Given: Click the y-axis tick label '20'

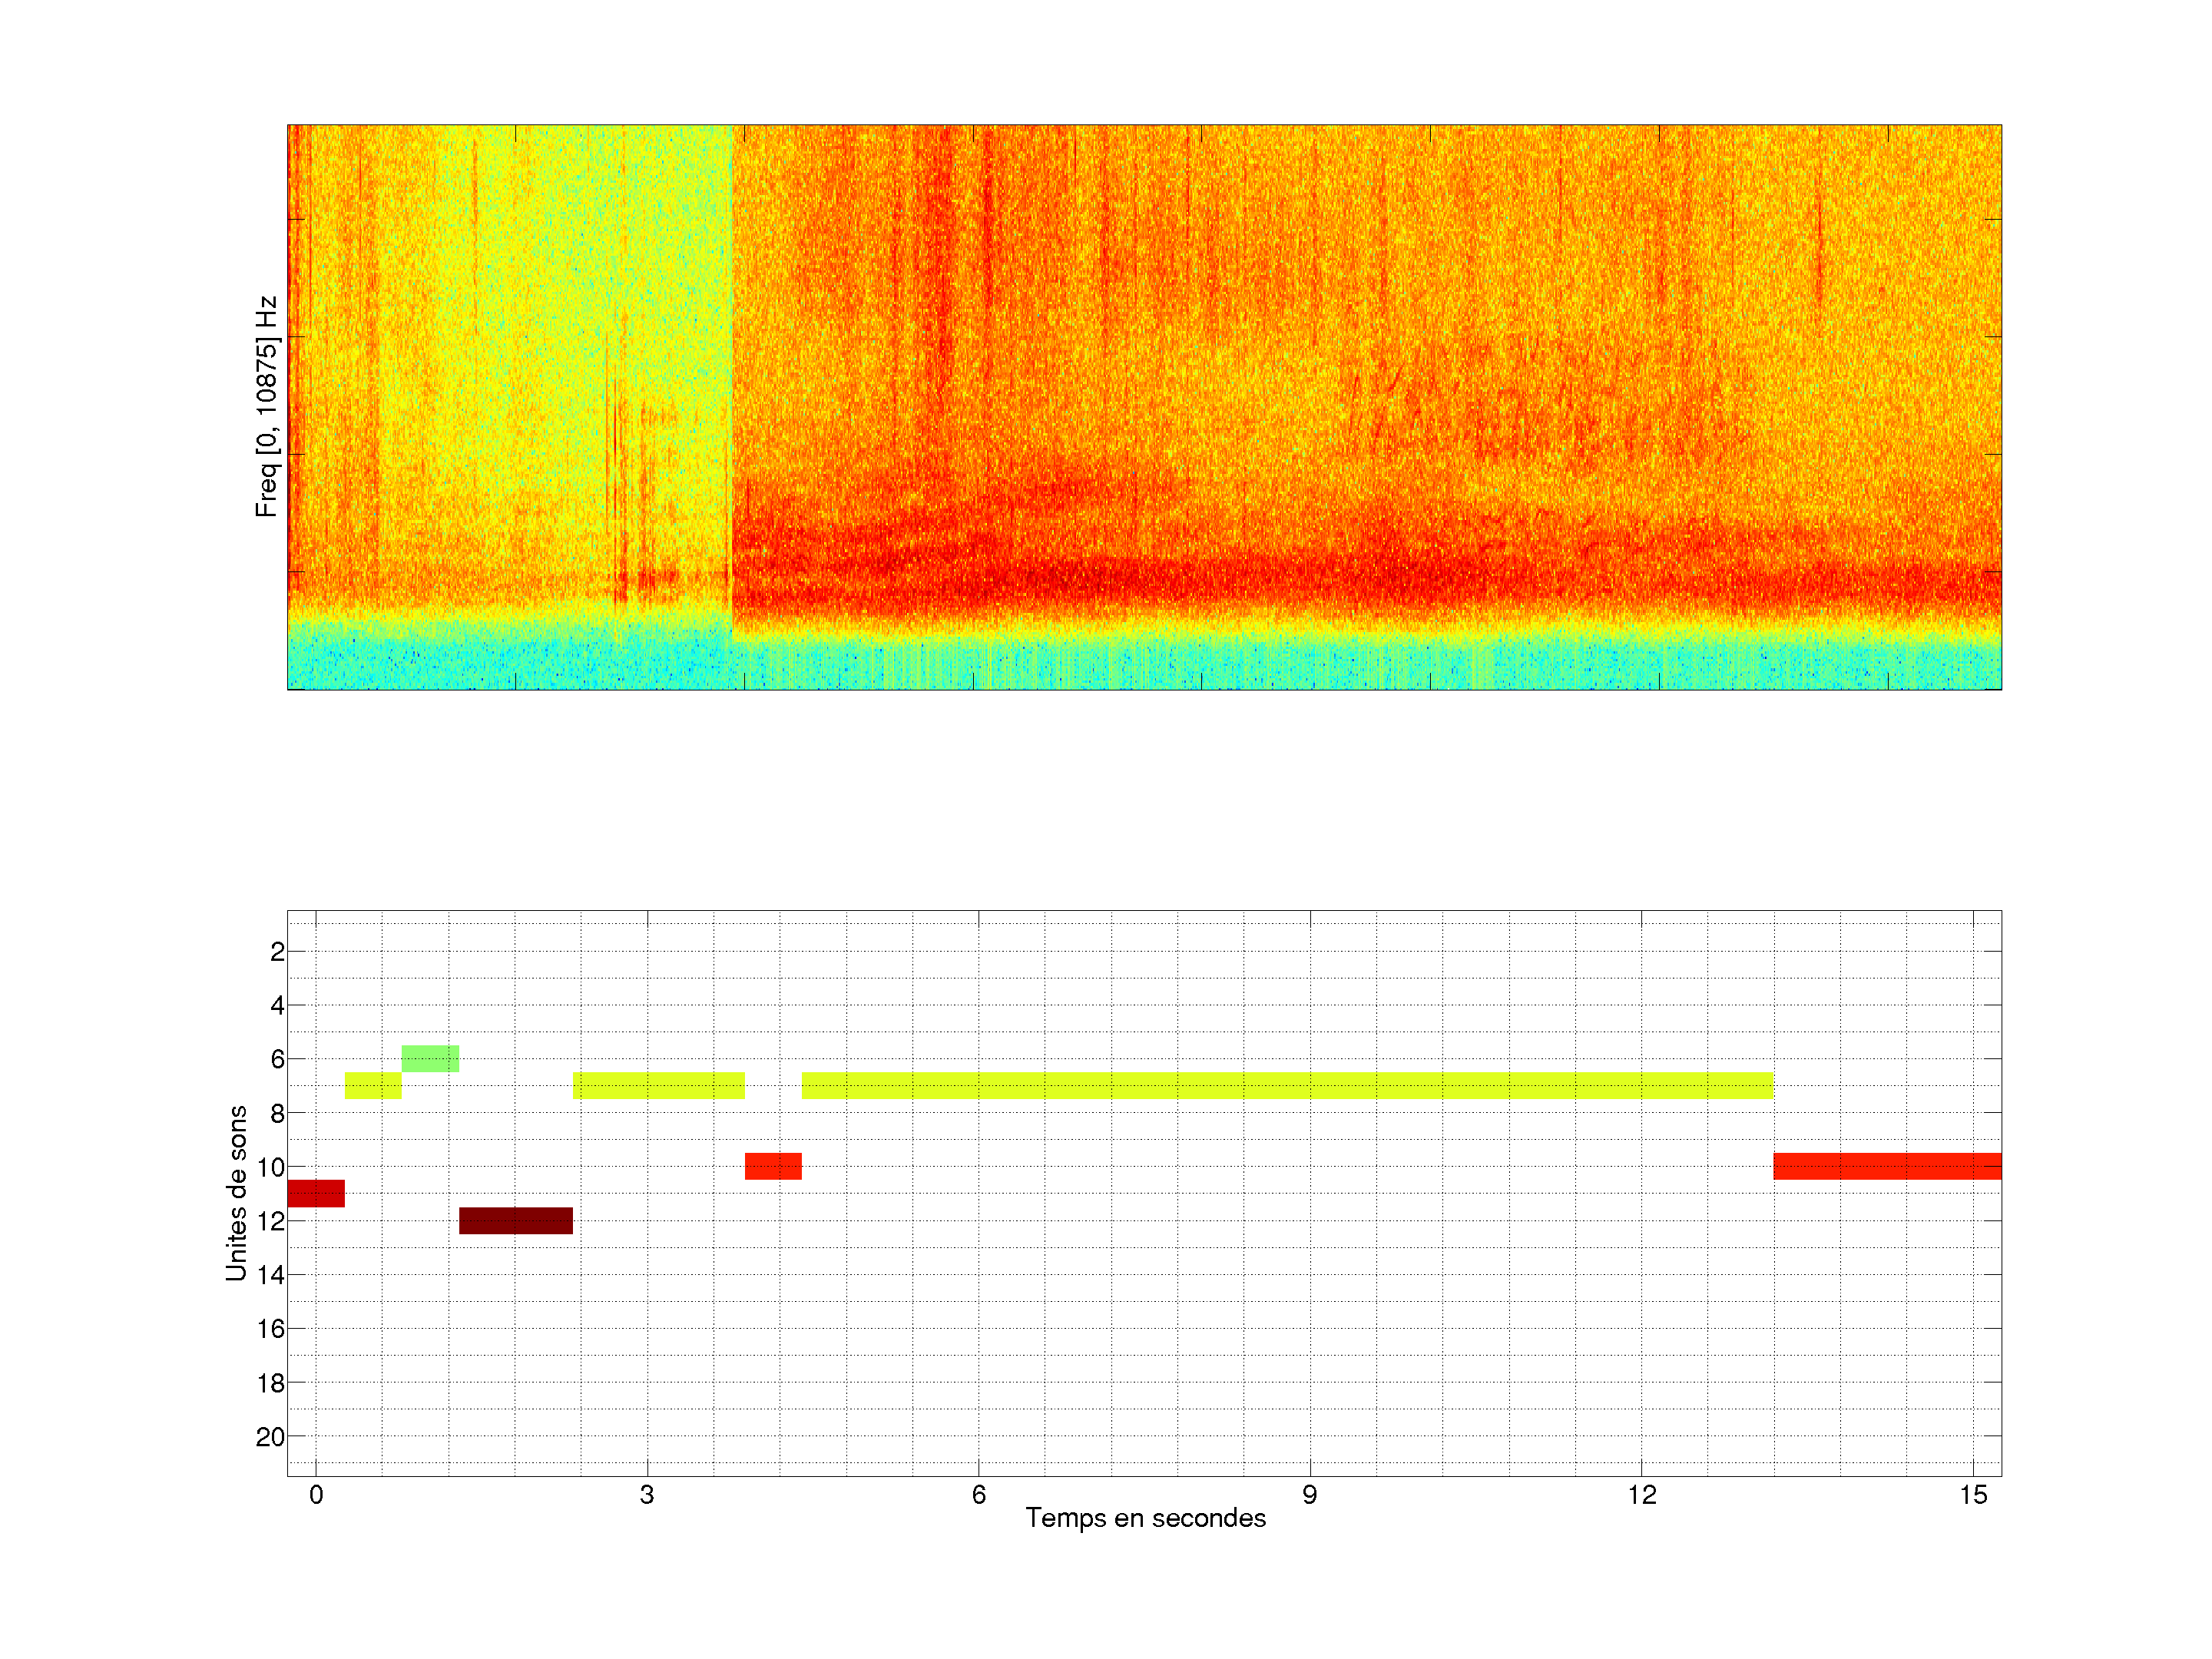Looking at the screenshot, I should pos(270,1437).
